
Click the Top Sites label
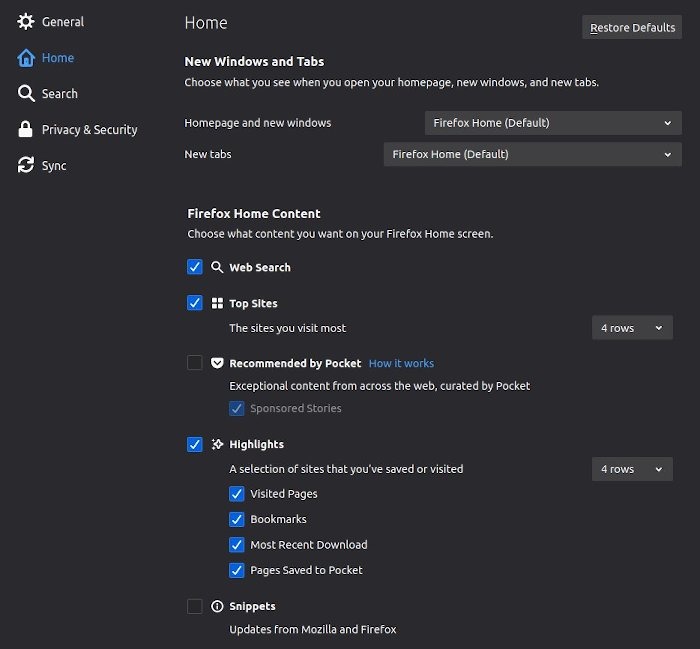coord(253,304)
